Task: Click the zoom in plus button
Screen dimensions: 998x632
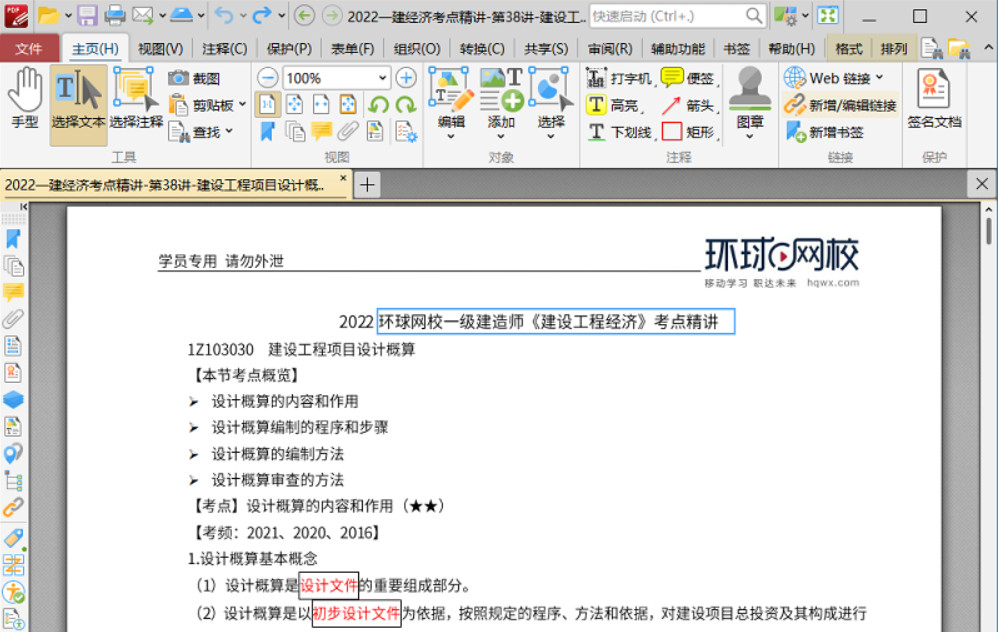Action: tap(405, 78)
